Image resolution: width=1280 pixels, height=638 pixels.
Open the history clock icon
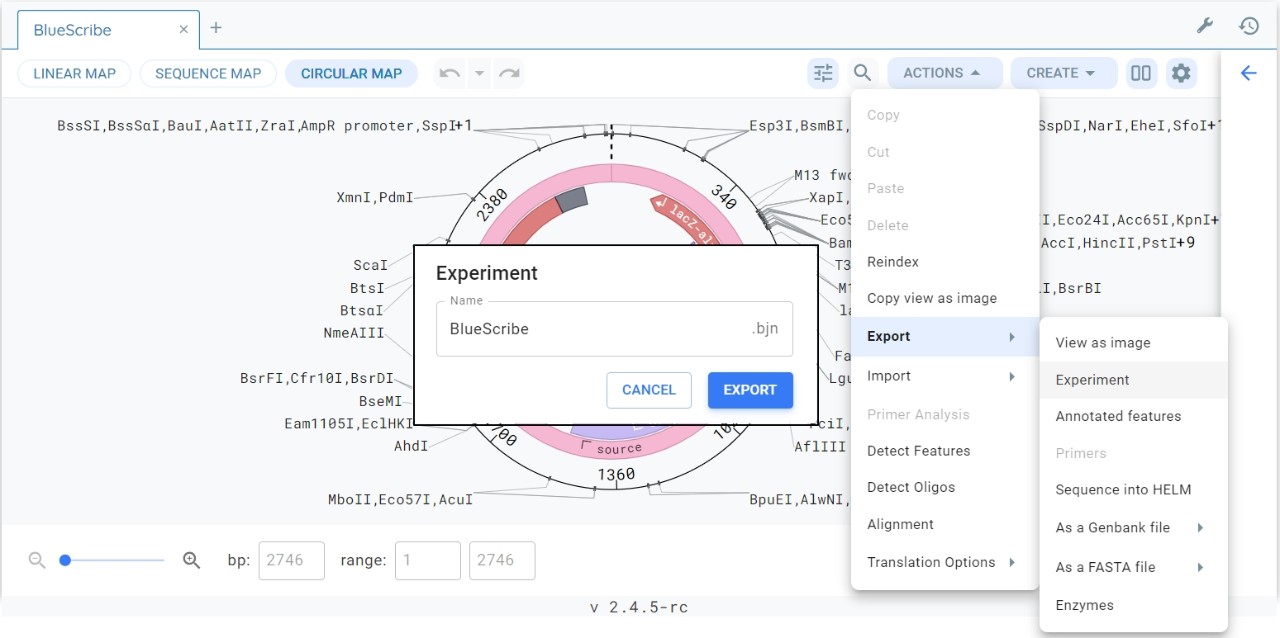tap(1249, 26)
